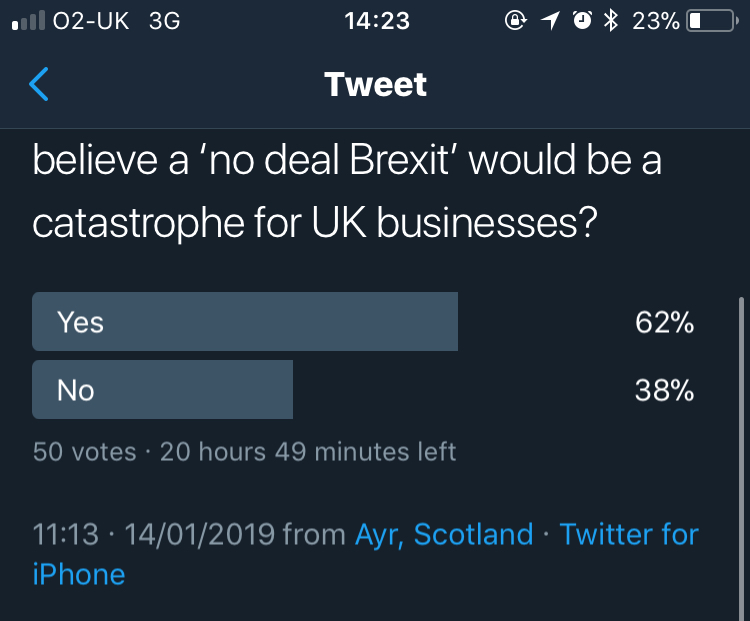Tap the O2-UK carrier label
Viewport: 750px width, 621px height.
[x=90, y=21]
